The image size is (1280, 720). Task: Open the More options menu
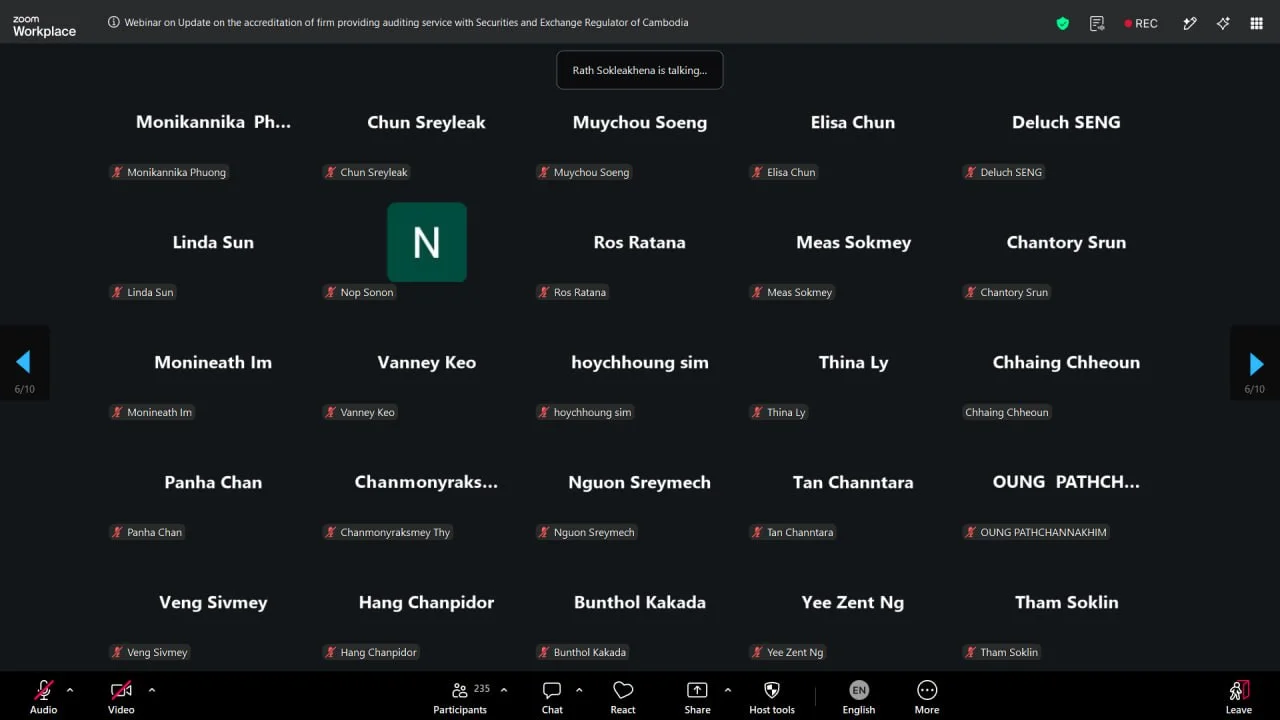927,697
